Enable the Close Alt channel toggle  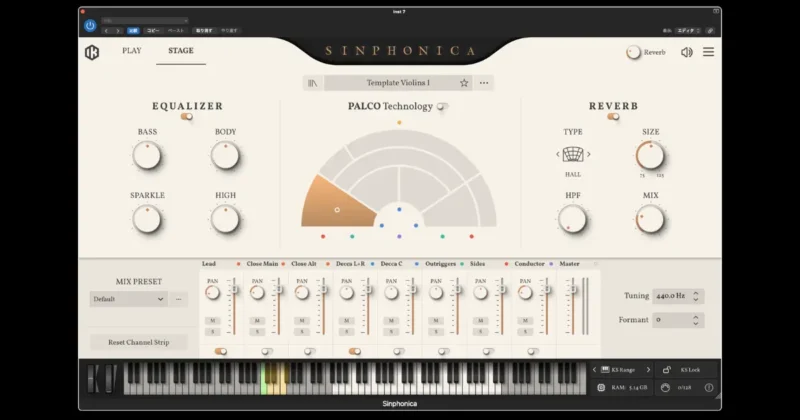click(309, 351)
